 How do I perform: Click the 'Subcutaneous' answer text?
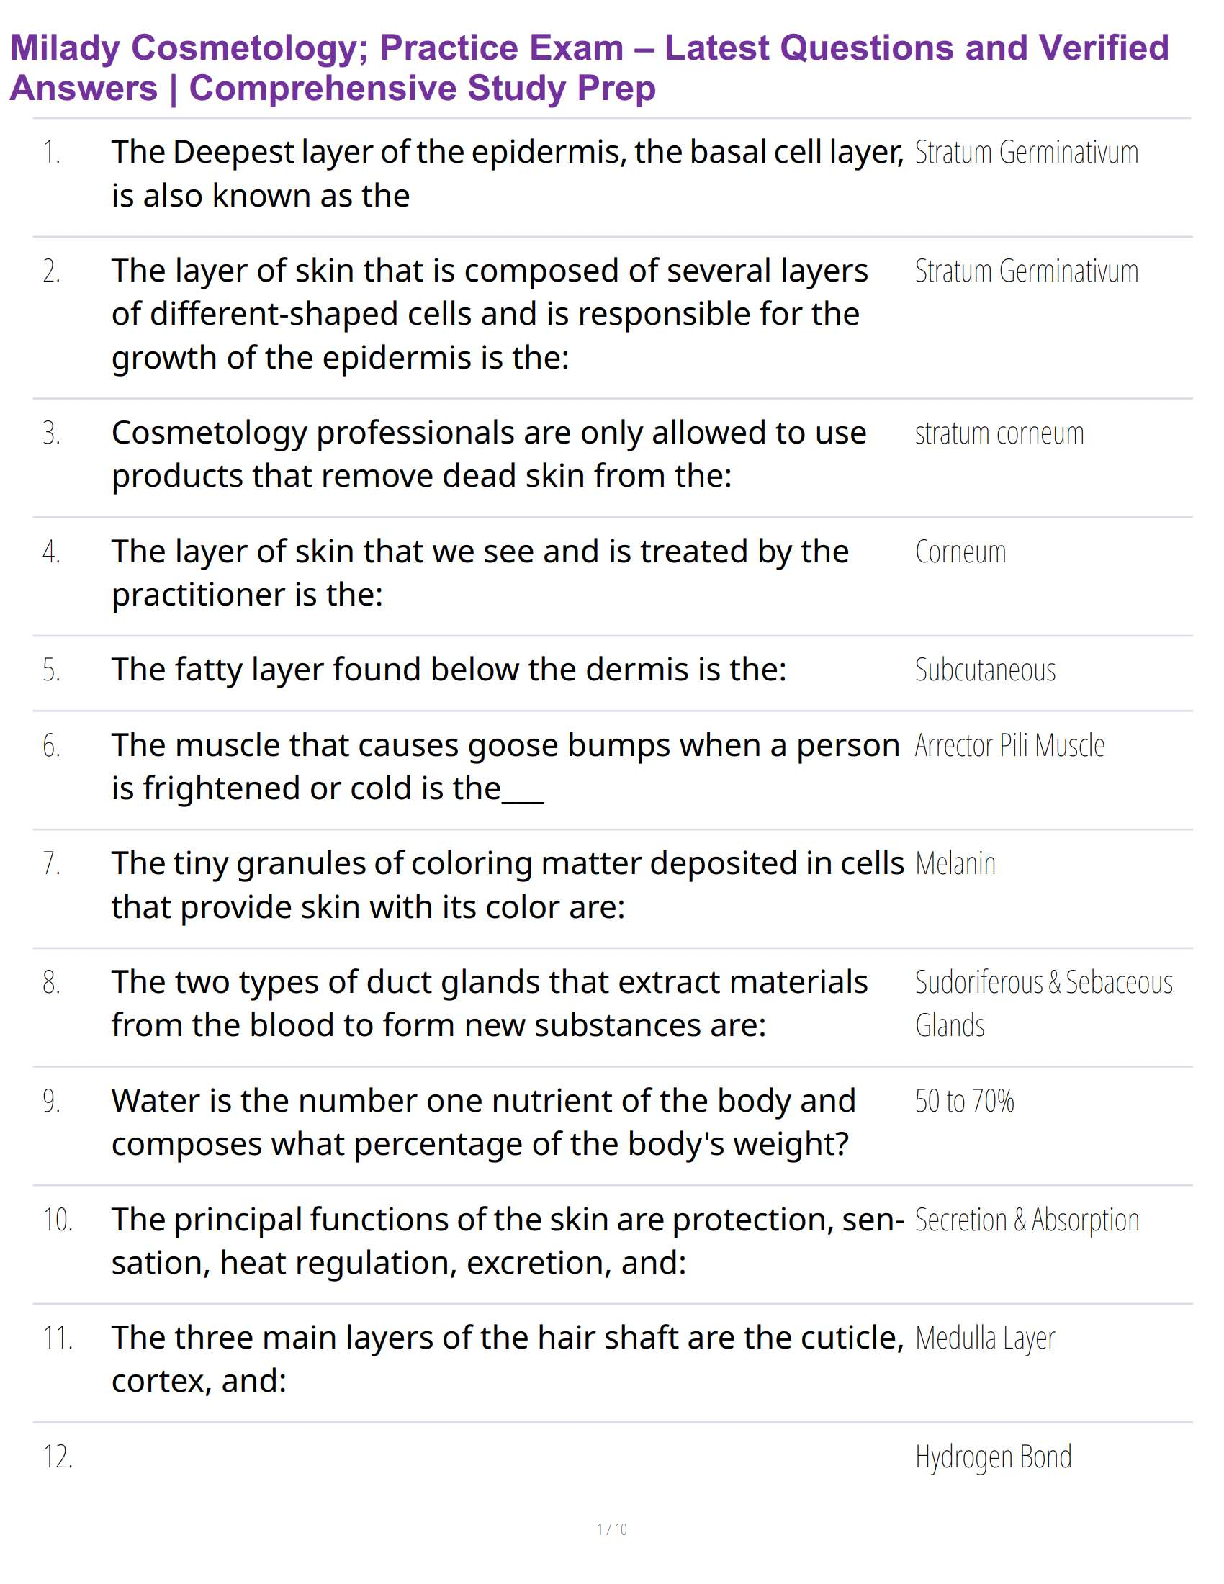click(x=985, y=670)
